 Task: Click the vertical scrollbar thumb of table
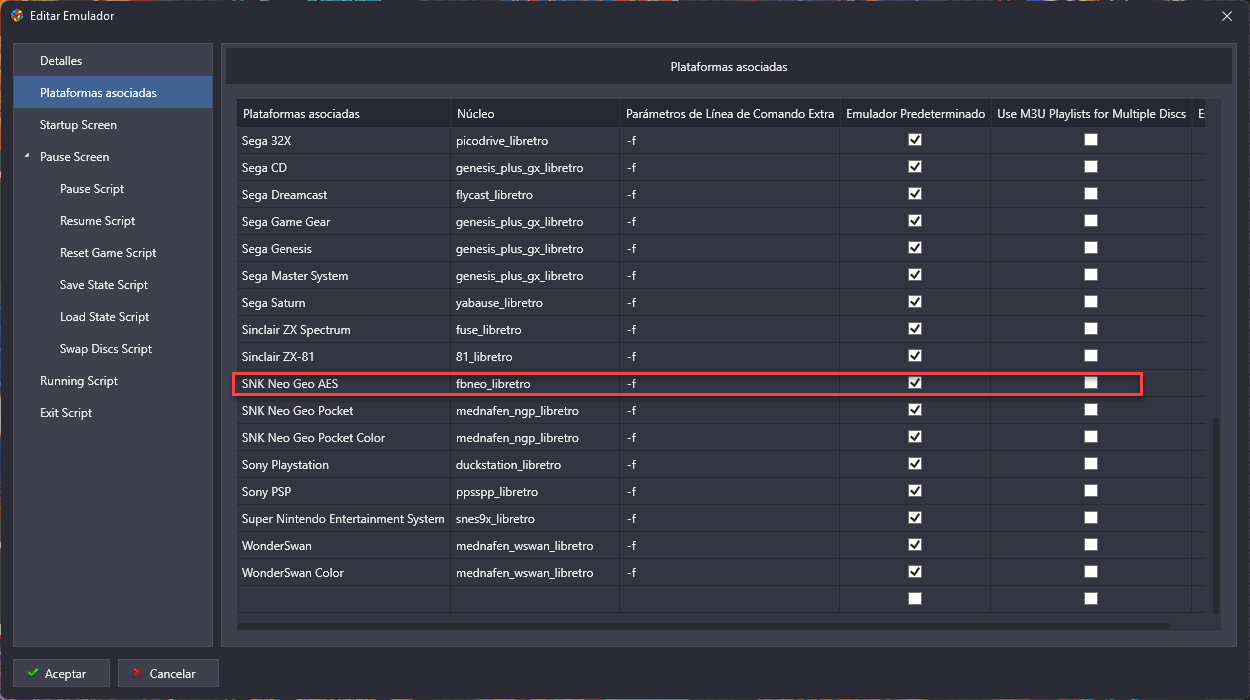click(x=1216, y=516)
